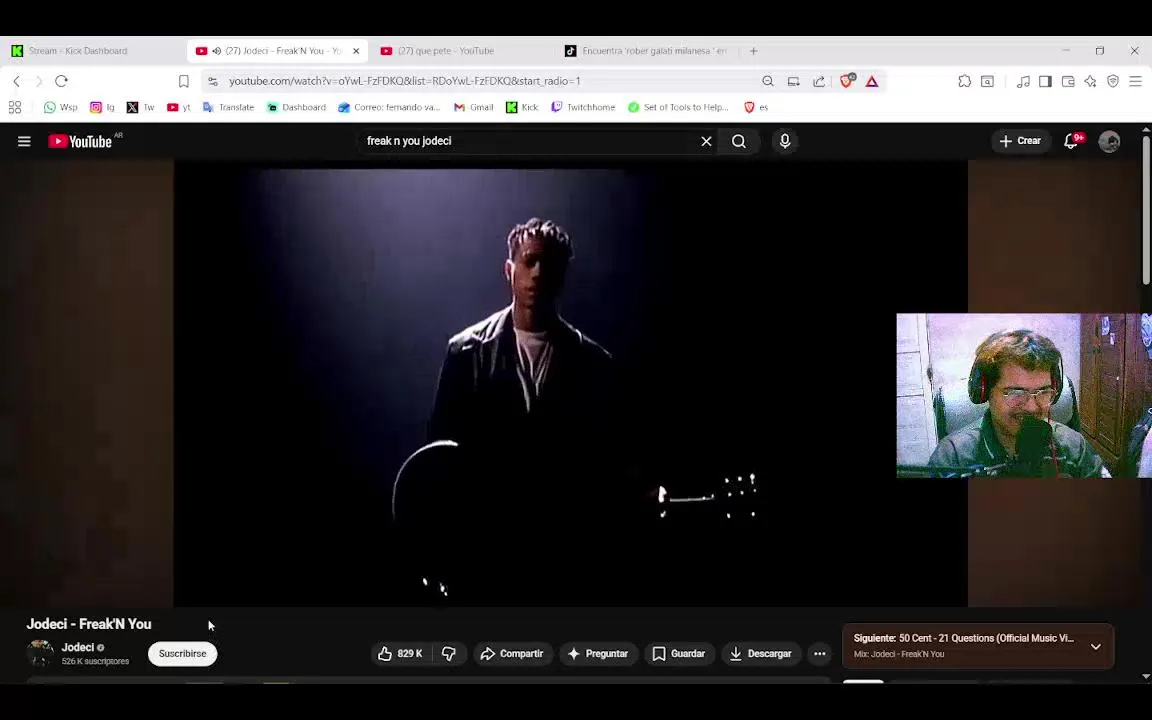Dislike the video with thumbs-down
This screenshot has width=1152, height=720.
(449, 654)
